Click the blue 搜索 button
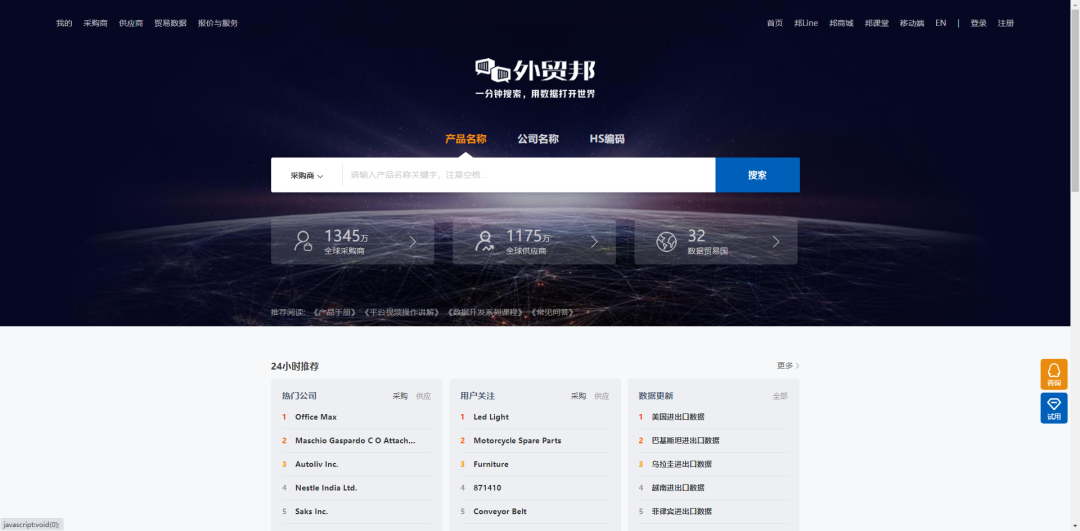 (758, 175)
